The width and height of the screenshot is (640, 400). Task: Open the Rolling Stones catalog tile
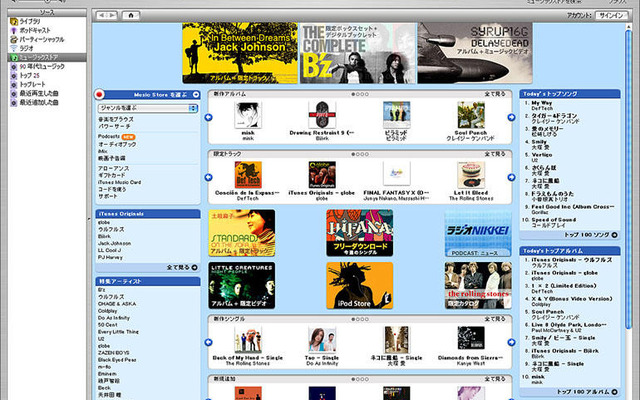478,285
